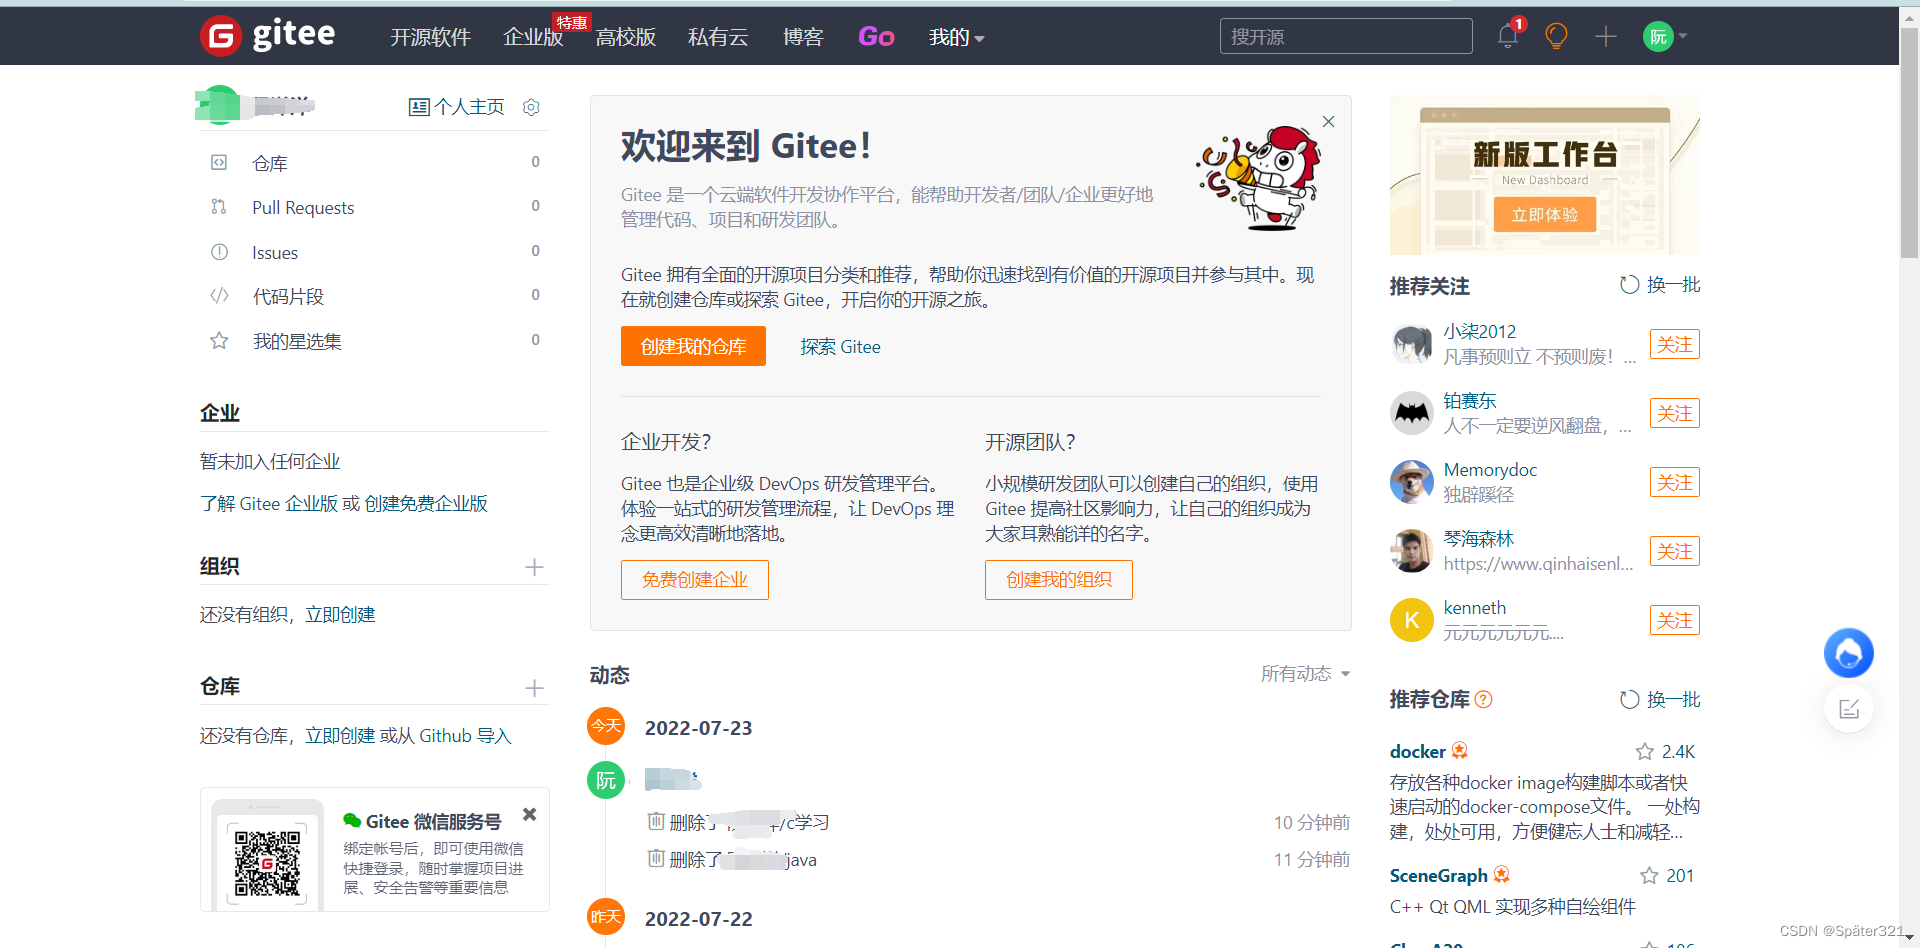This screenshot has height=948, width=1920.
Task: Click the WeChat QR code image
Action: [267, 862]
